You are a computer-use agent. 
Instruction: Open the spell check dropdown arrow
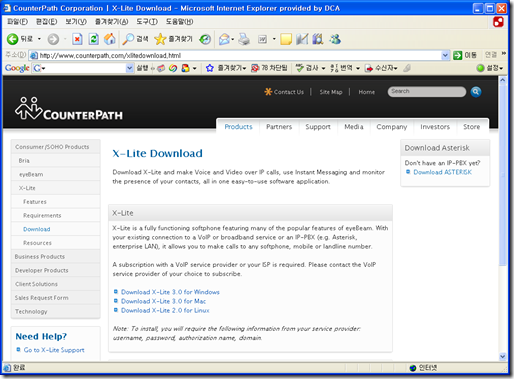click(x=323, y=68)
